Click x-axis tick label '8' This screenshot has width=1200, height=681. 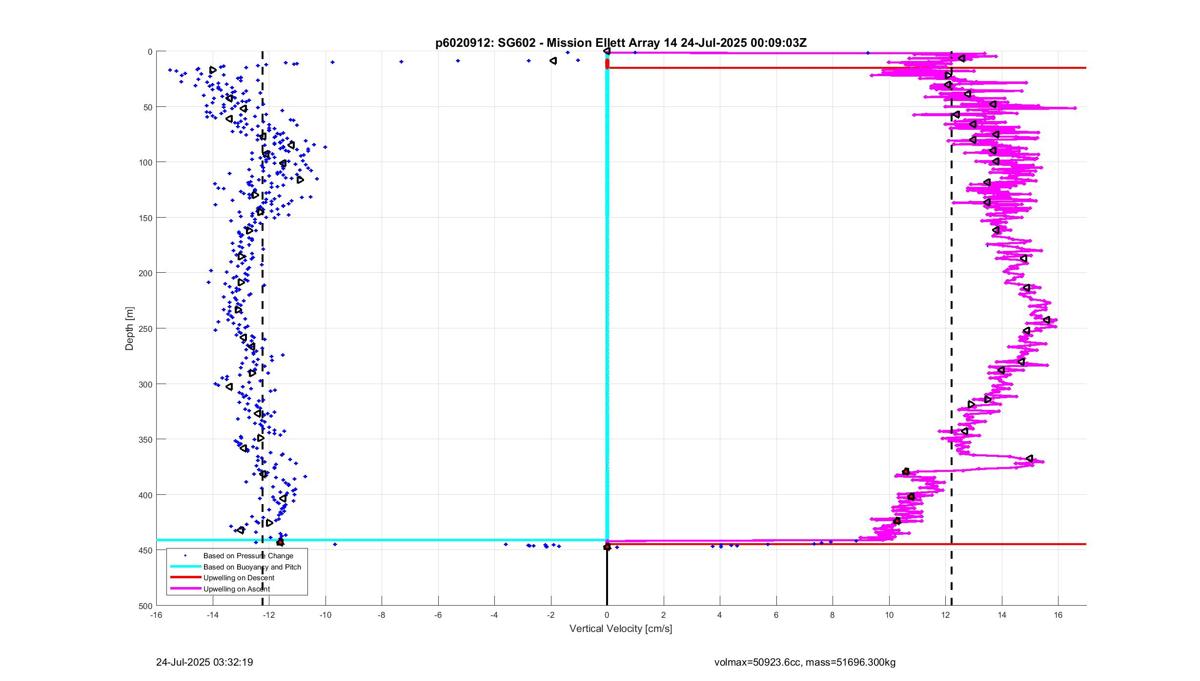(833, 615)
